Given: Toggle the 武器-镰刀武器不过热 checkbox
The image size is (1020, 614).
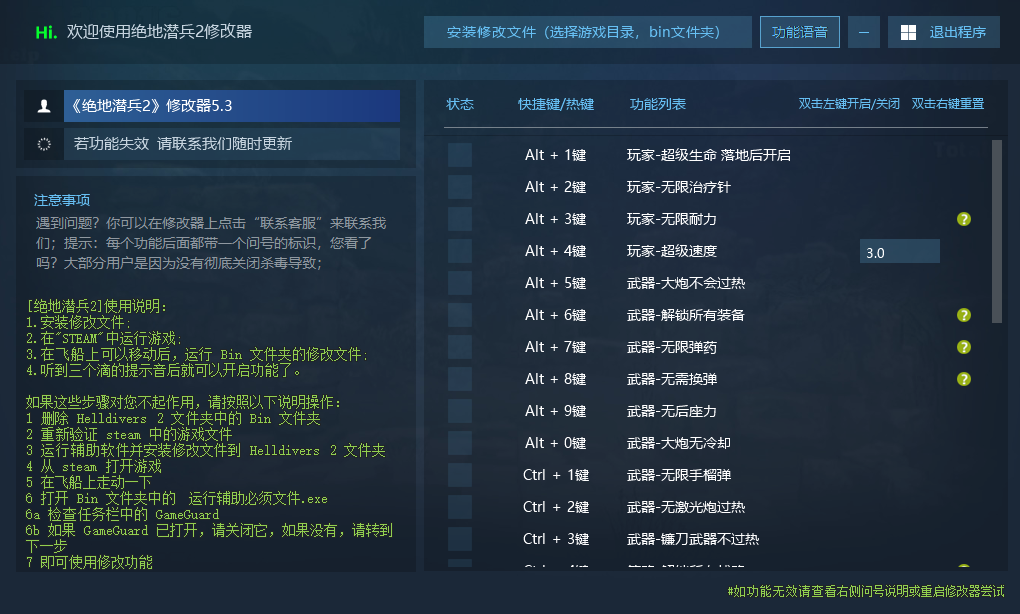Looking at the screenshot, I should [x=460, y=539].
